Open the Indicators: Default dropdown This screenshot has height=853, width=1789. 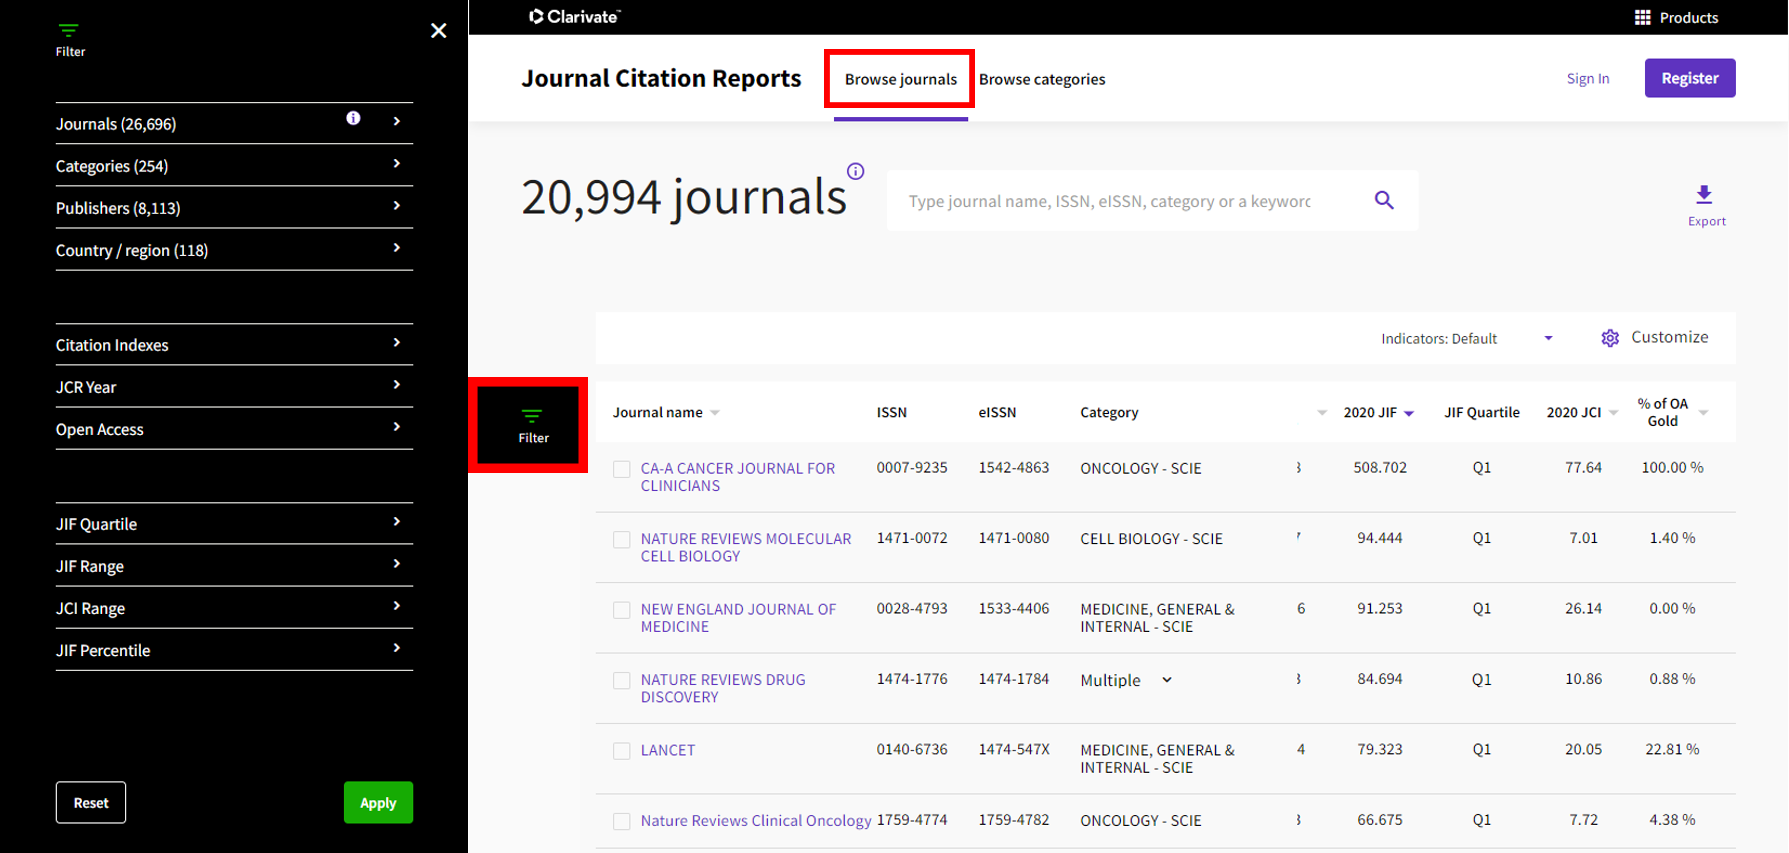pos(1466,339)
